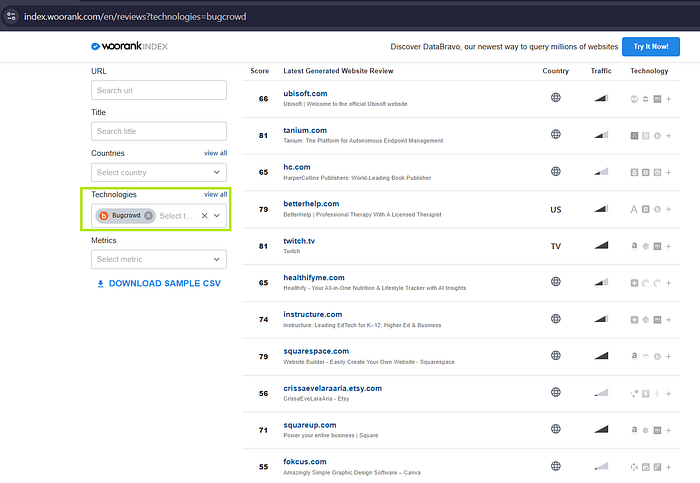Click the Try It Now! button
The width and height of the screenshot is (700, 483).
point(650,46)
